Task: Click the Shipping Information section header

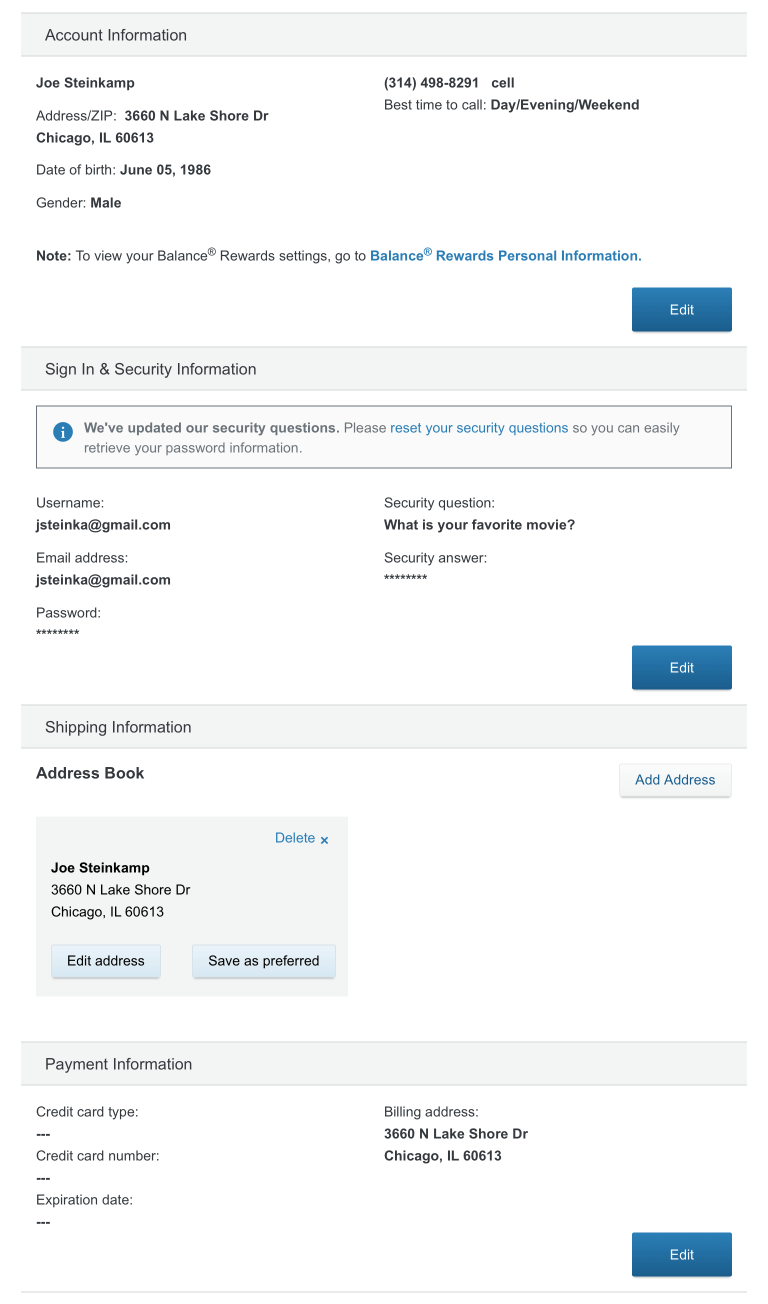Action: pos(118,727)
